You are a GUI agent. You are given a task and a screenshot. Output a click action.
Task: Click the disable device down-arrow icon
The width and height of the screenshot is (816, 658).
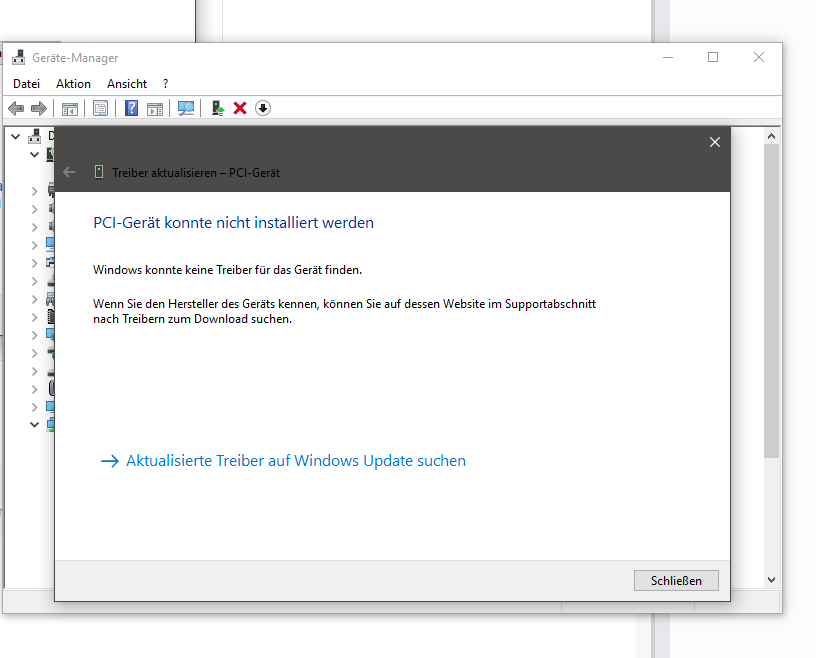pyautogui.click(x=263, y=108)
